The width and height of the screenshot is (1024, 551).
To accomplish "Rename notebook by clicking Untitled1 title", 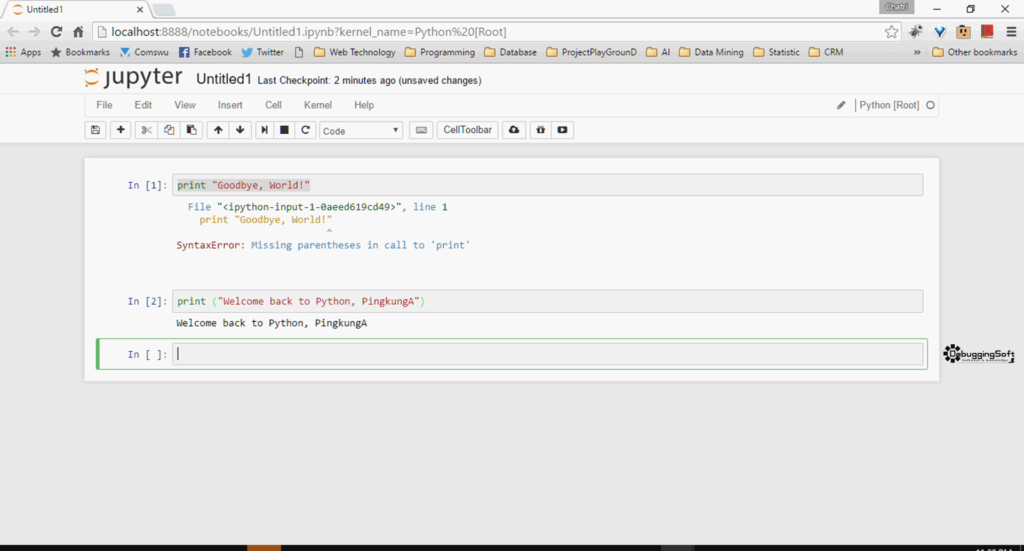I will point(223,79).
